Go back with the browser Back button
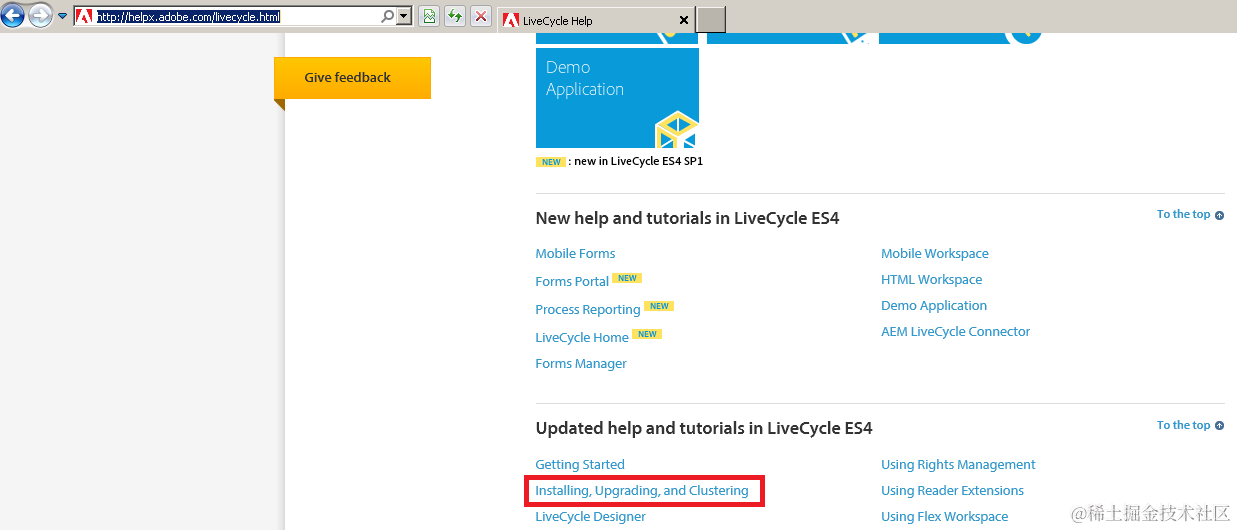Viewport: 1237px width, 530px height. [x=13, y=16]
